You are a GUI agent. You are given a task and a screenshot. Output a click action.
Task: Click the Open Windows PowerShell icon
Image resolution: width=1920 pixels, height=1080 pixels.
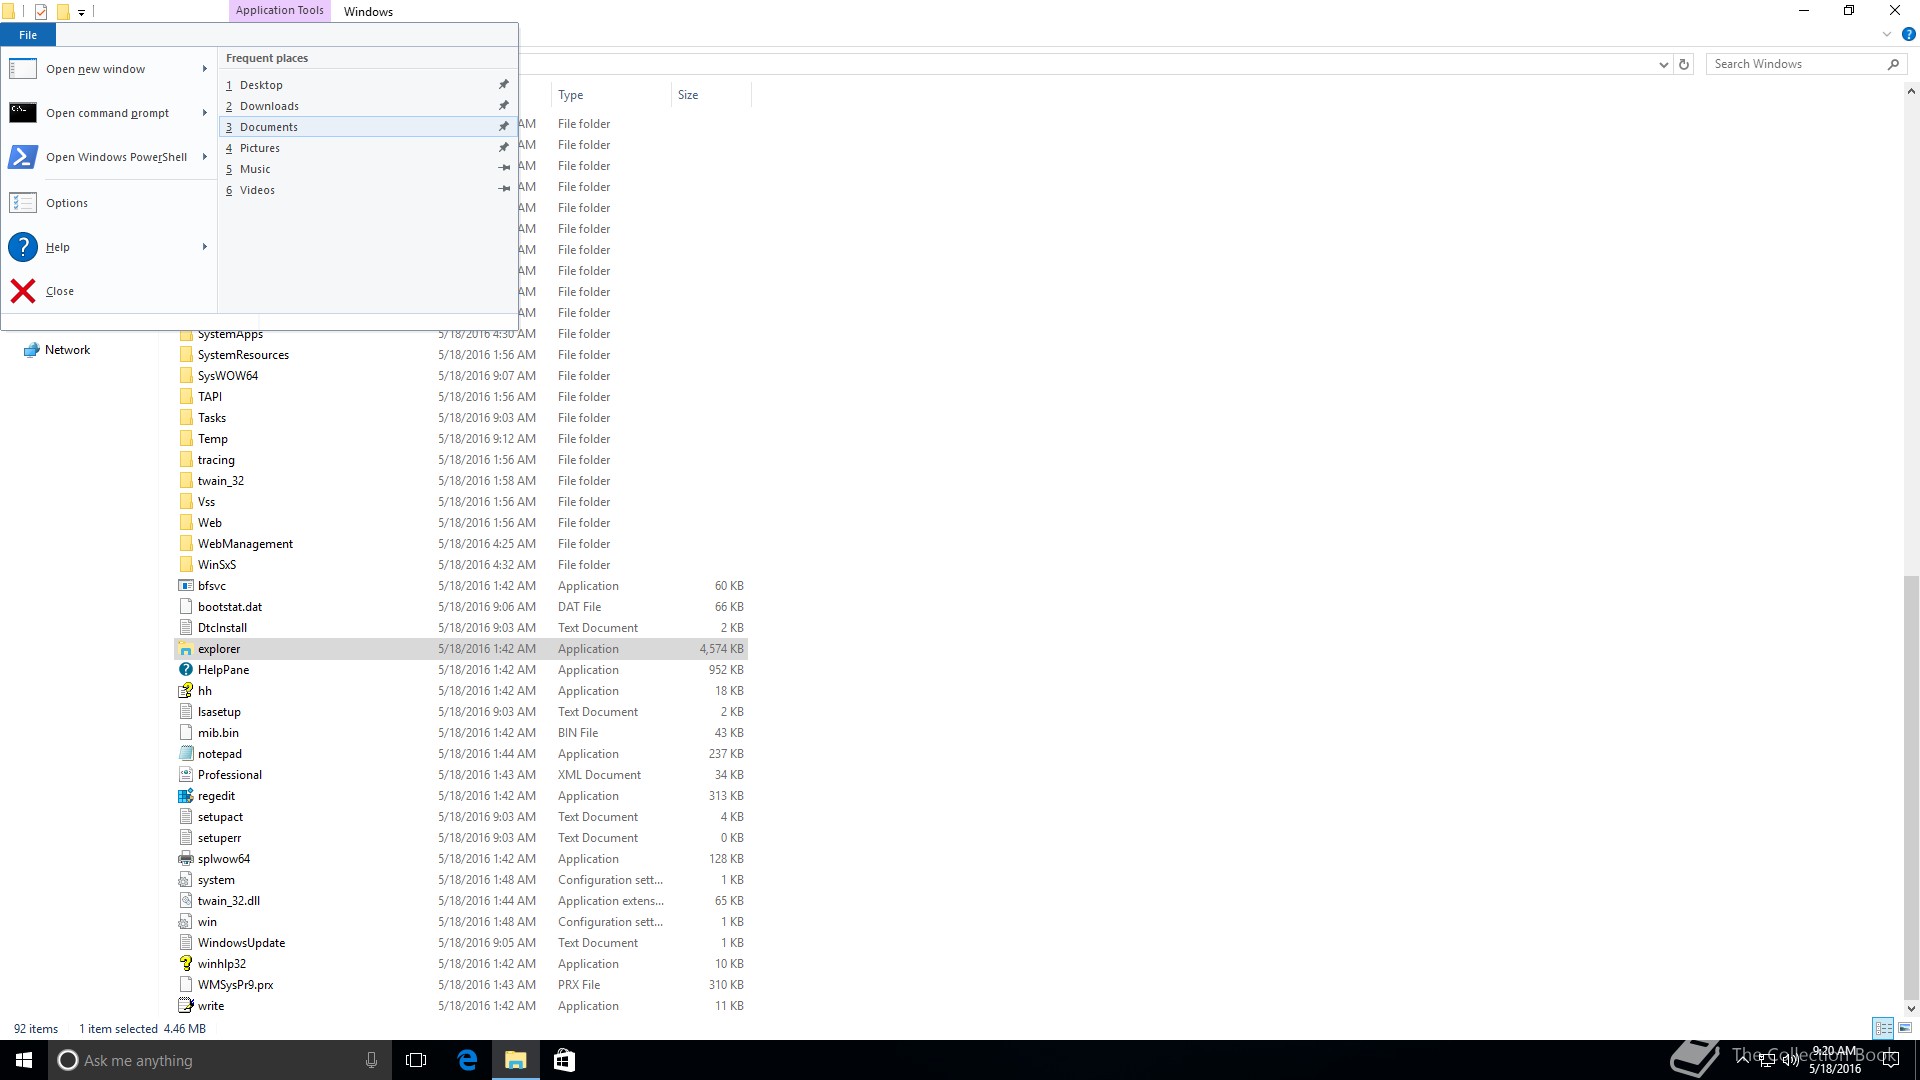pyautogui.click(x=23, y=157)
